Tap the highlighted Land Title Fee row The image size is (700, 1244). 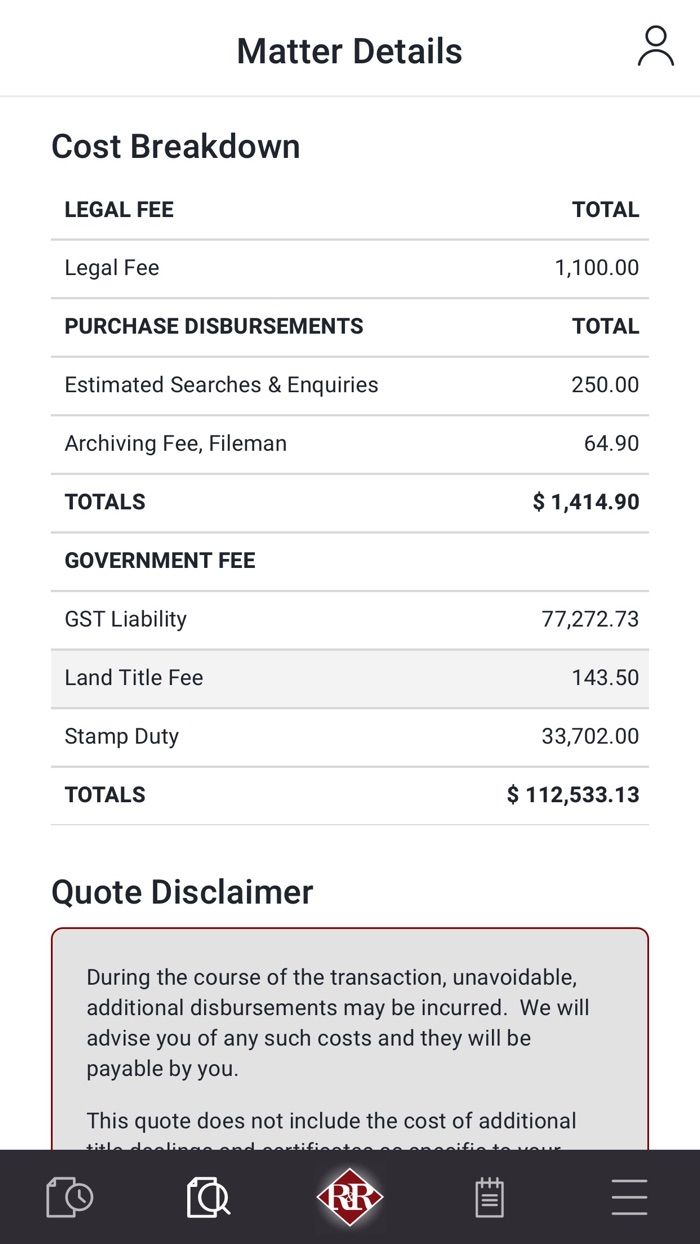click(350, 678)
